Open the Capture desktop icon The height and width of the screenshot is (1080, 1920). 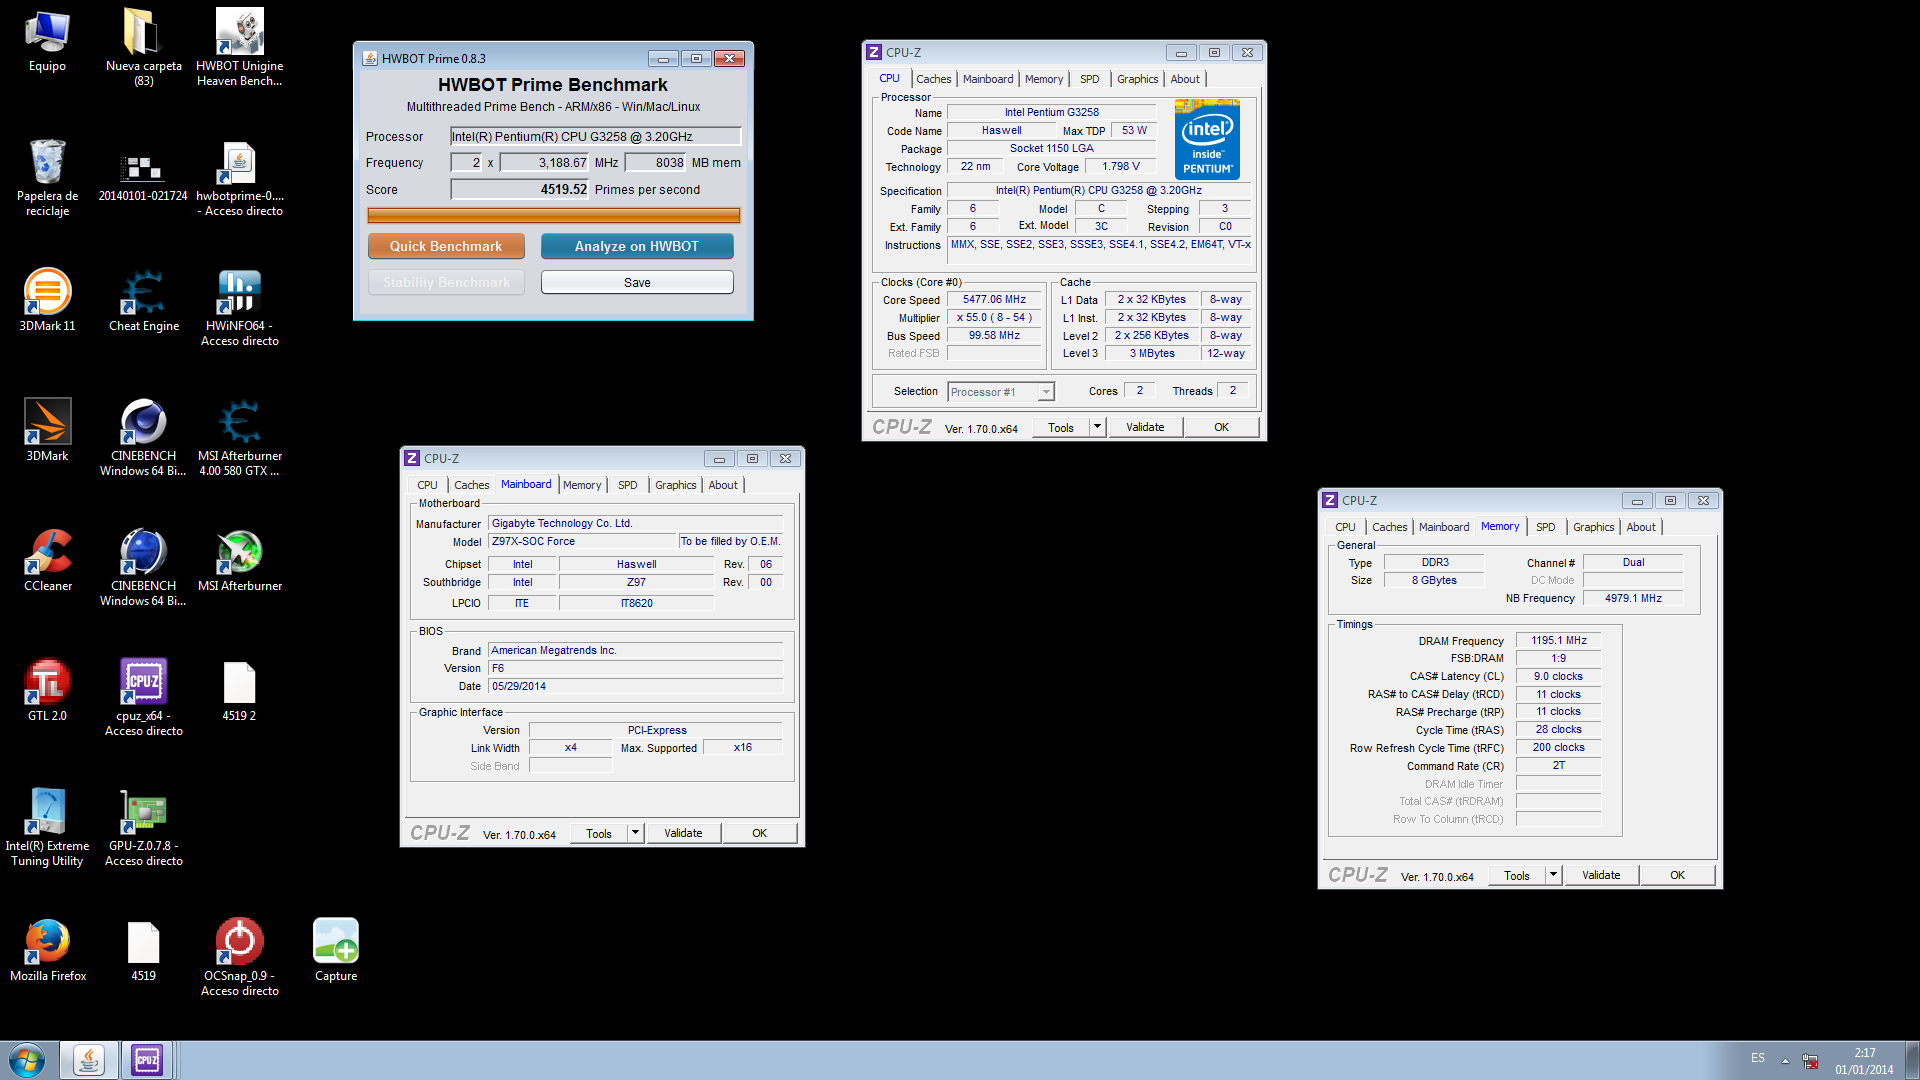click(336, 950)
